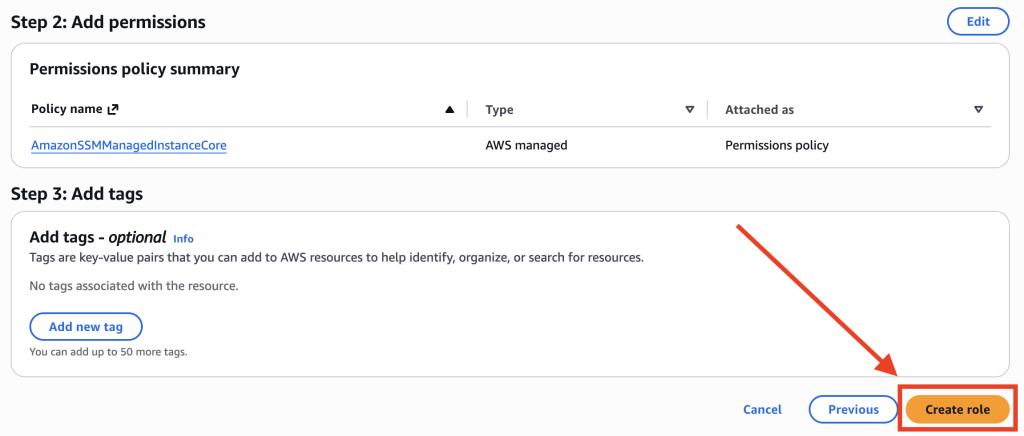Sort the Type column
1024x436 pixels.
click(690, 110)
